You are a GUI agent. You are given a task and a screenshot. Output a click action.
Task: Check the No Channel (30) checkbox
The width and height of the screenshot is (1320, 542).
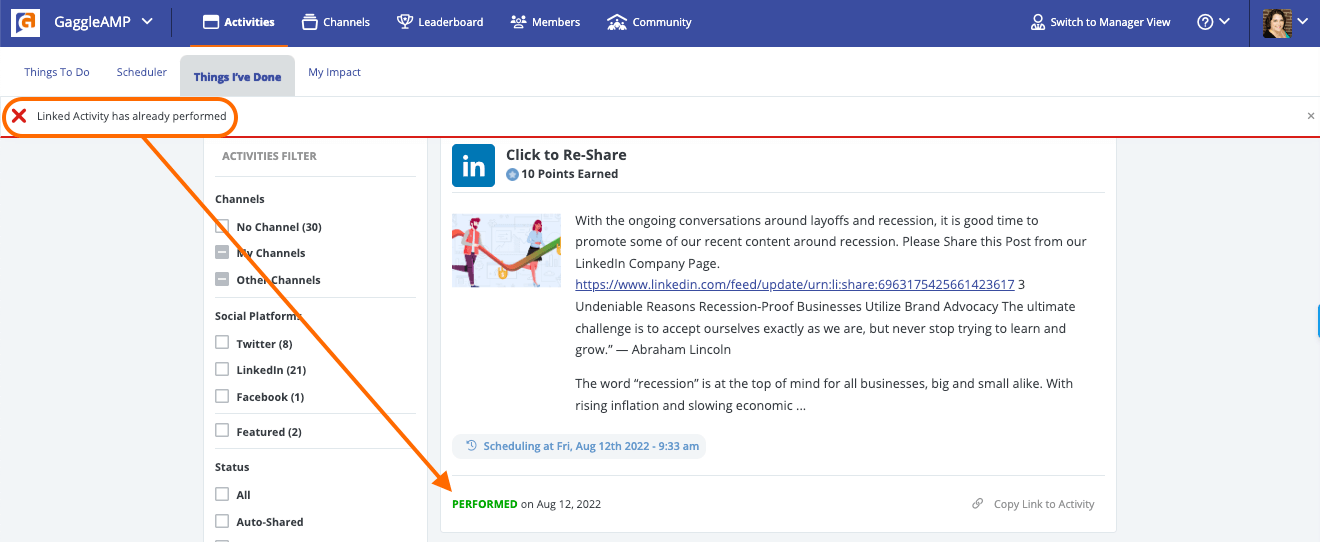222,227
